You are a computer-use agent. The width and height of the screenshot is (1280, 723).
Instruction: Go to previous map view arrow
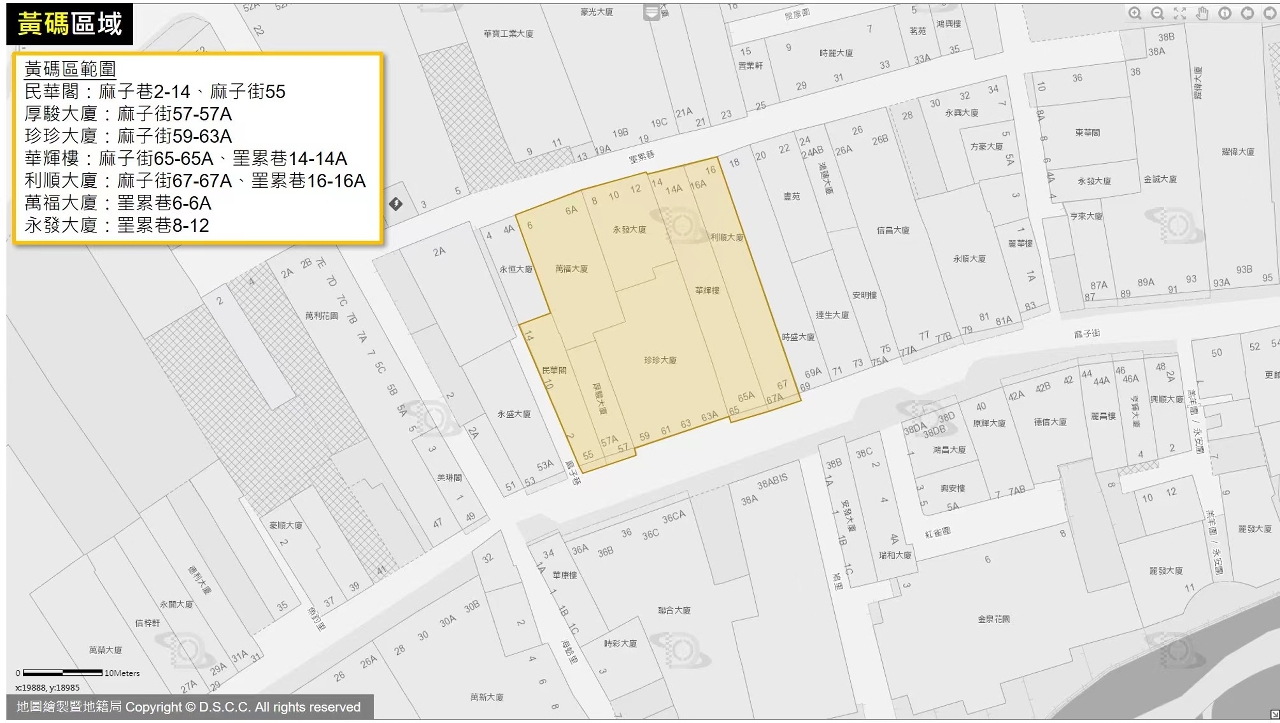pos(1247,14)
